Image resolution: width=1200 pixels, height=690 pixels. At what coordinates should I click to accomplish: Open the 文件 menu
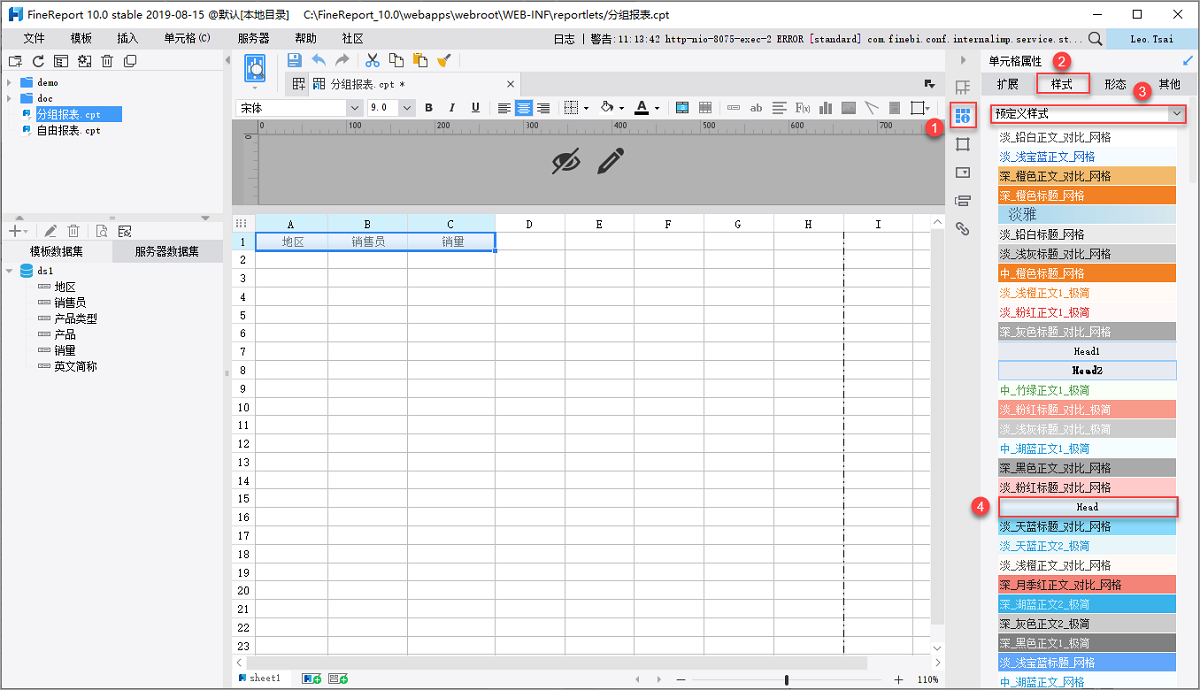click(x=34, y=38)
